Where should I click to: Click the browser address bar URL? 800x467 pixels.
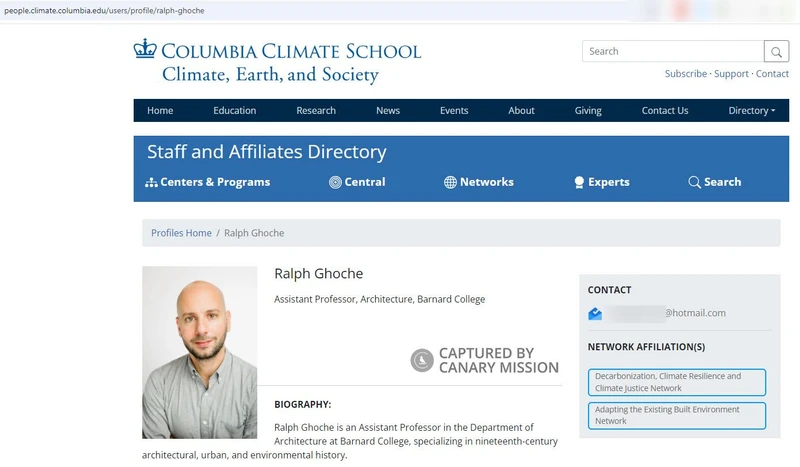click(x=104, y=10)
